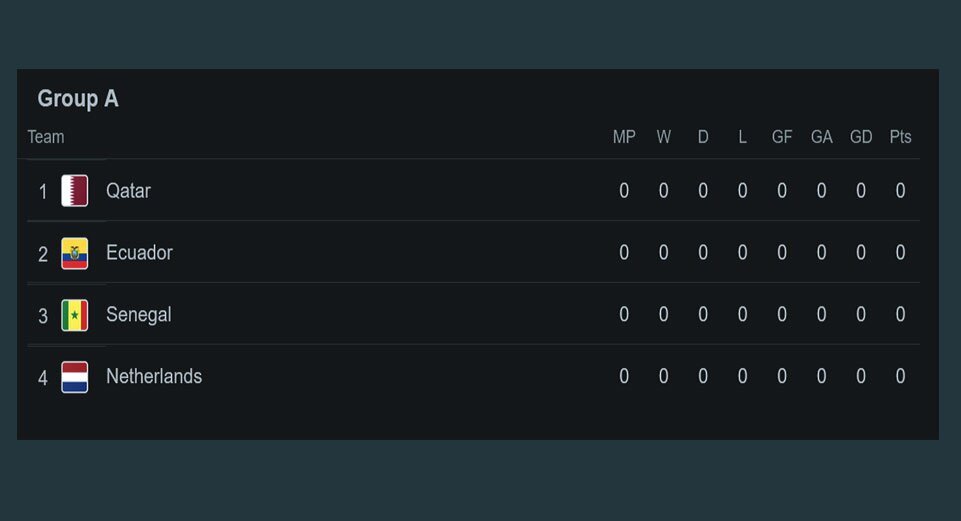Viewport: 961px width, 521px height.
Task: Select the D column header
Action: [x=703, y=137]
